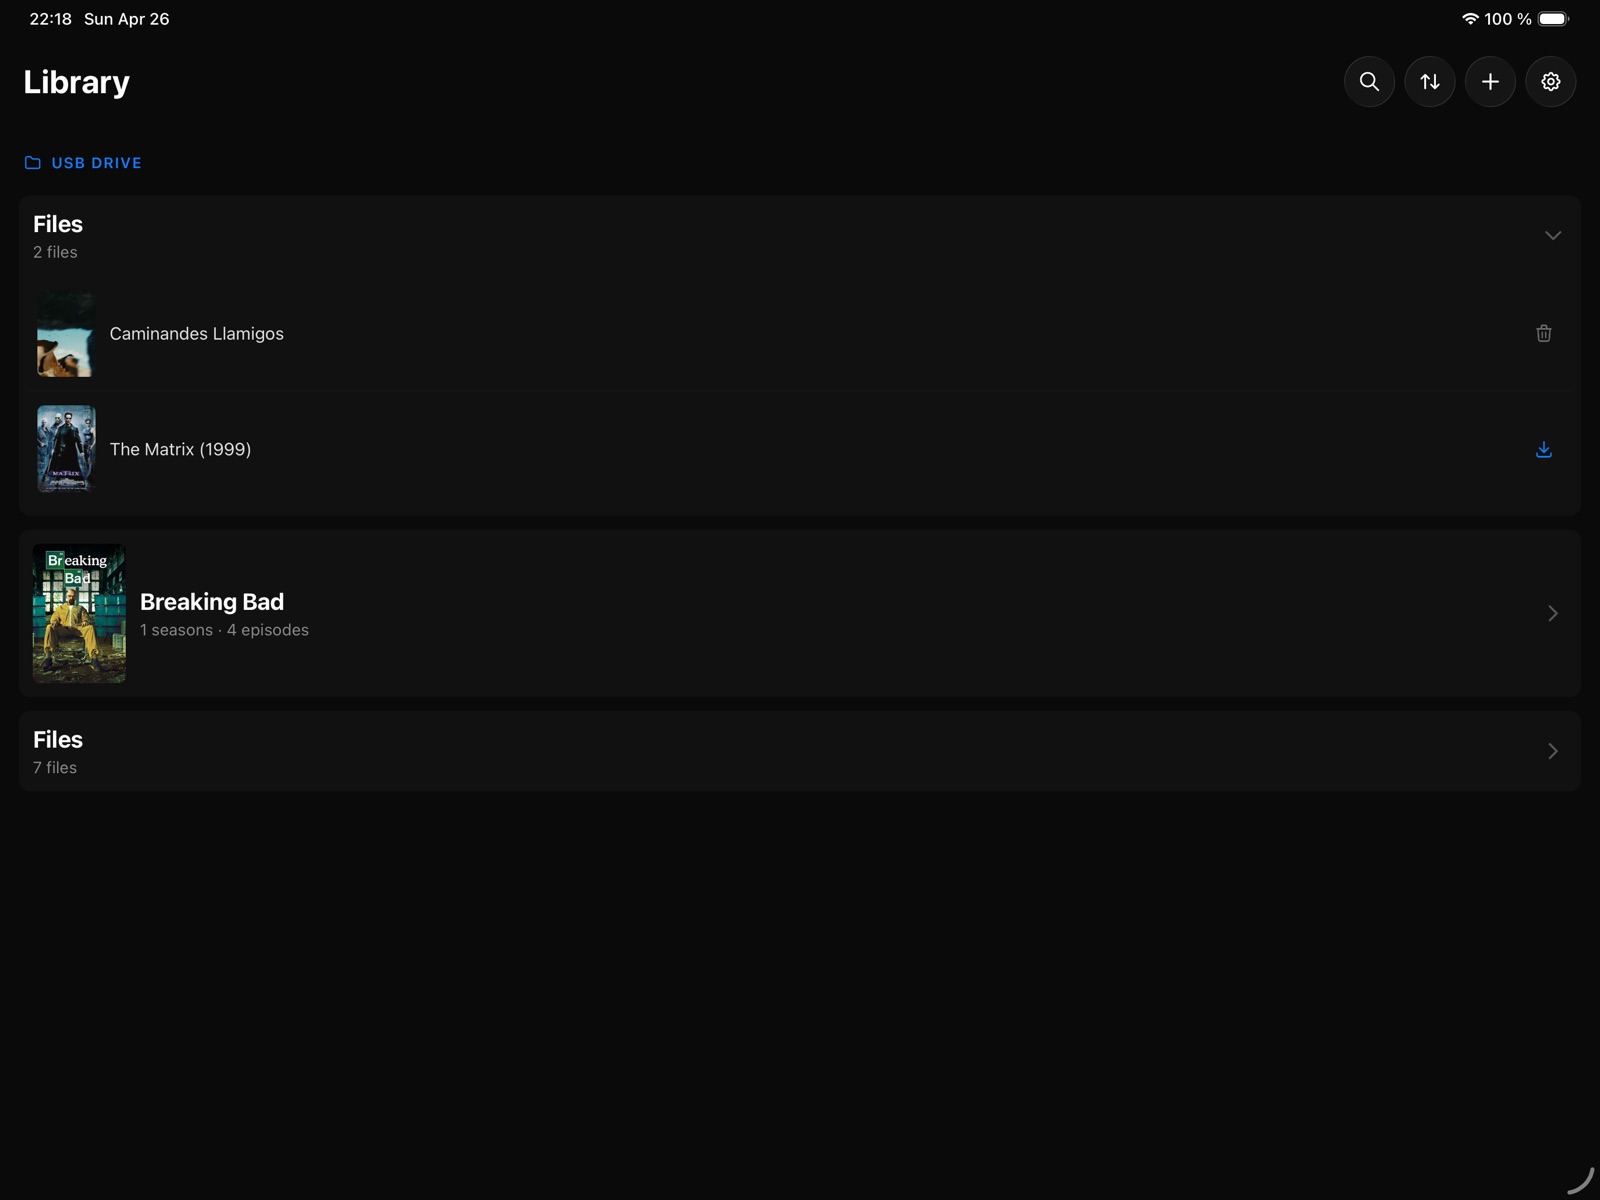
Task: Expand the 7 files section chevron
Action: tap(1552, 751)
